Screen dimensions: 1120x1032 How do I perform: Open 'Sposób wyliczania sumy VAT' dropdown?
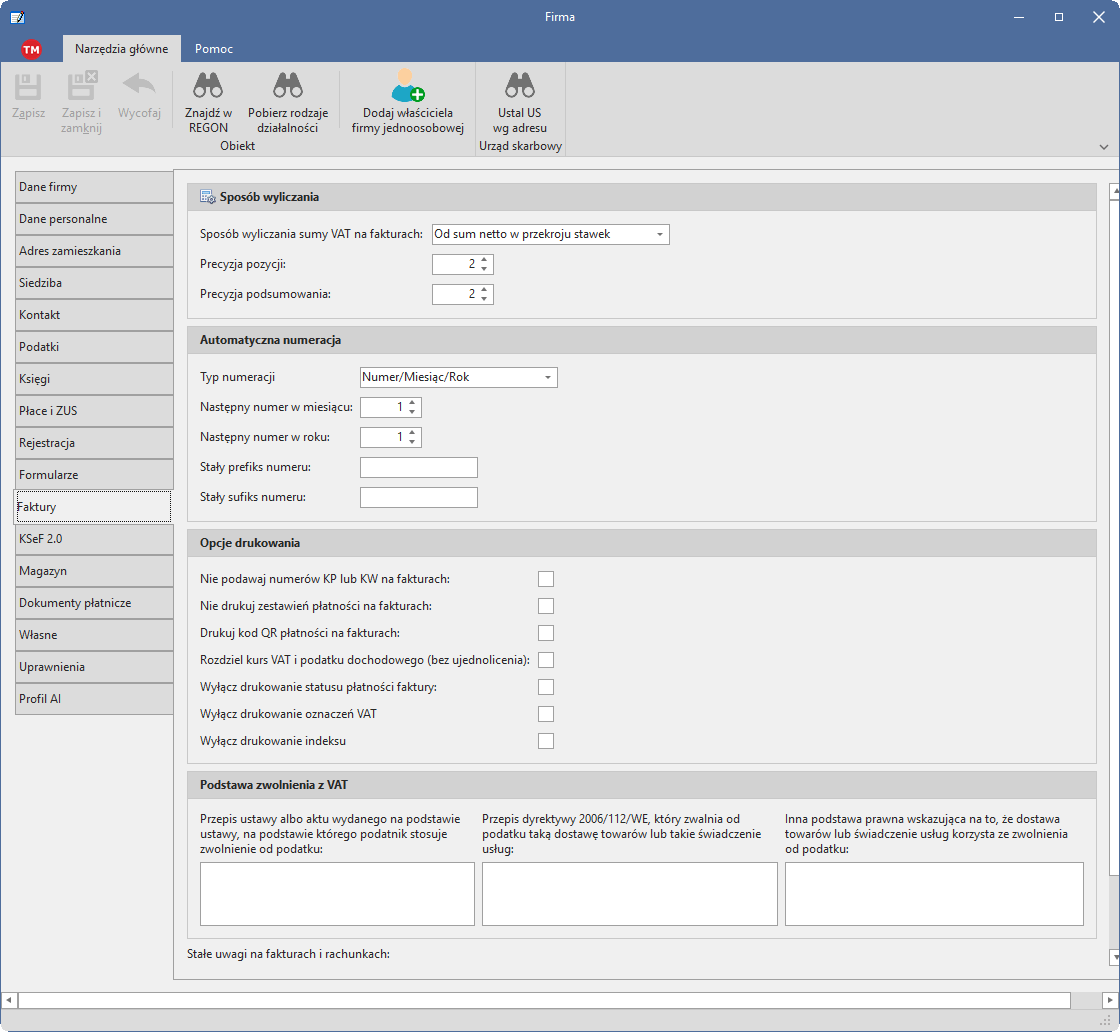pyautogui.click(x=660, y=234)
